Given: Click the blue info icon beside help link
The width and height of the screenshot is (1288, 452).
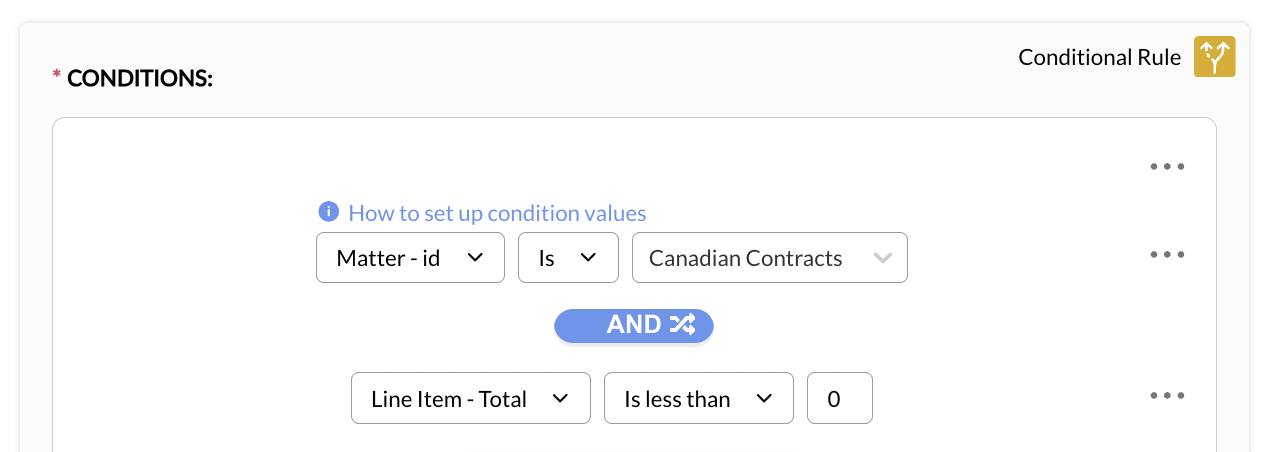Looking at the screenshot, I should point(328,212).
